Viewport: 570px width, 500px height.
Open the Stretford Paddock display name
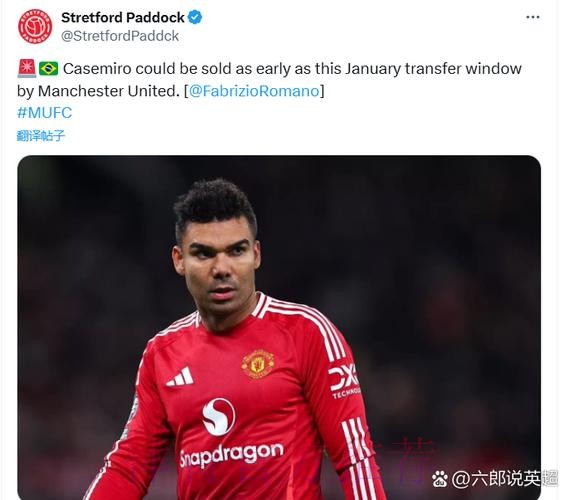click(x=123, y=17)
